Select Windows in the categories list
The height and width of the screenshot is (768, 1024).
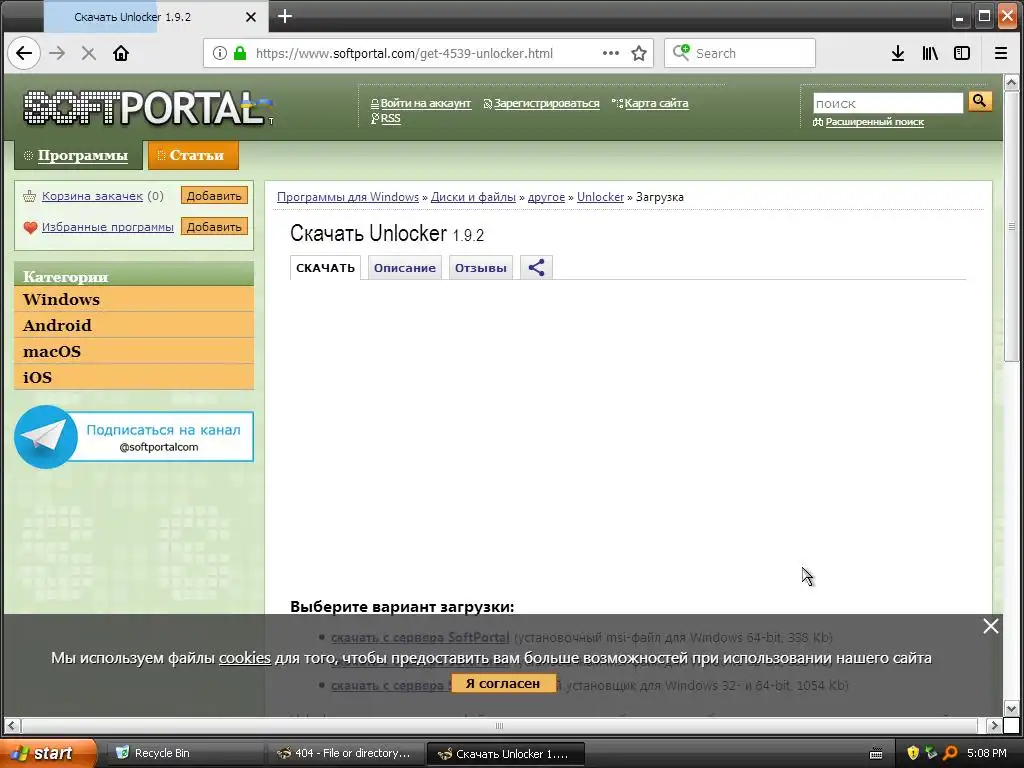click(134, 299)
